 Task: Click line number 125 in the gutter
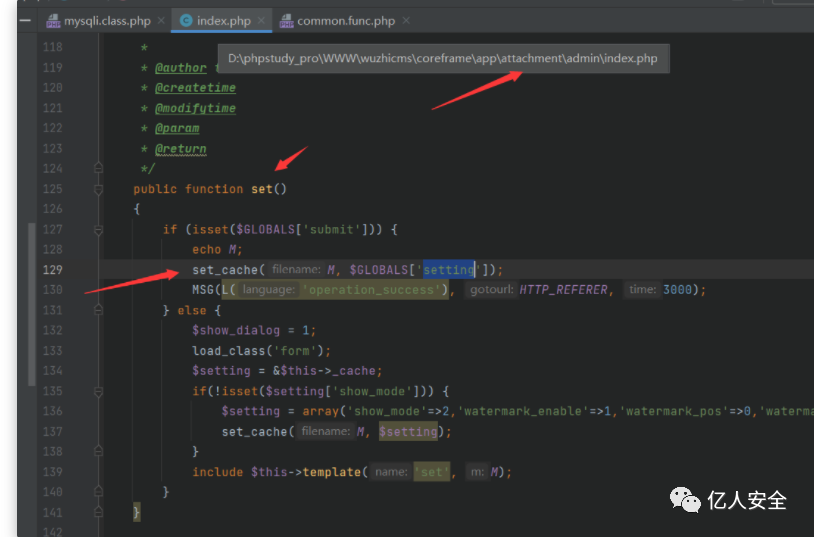pyautogui.click(x=52, y=189)
